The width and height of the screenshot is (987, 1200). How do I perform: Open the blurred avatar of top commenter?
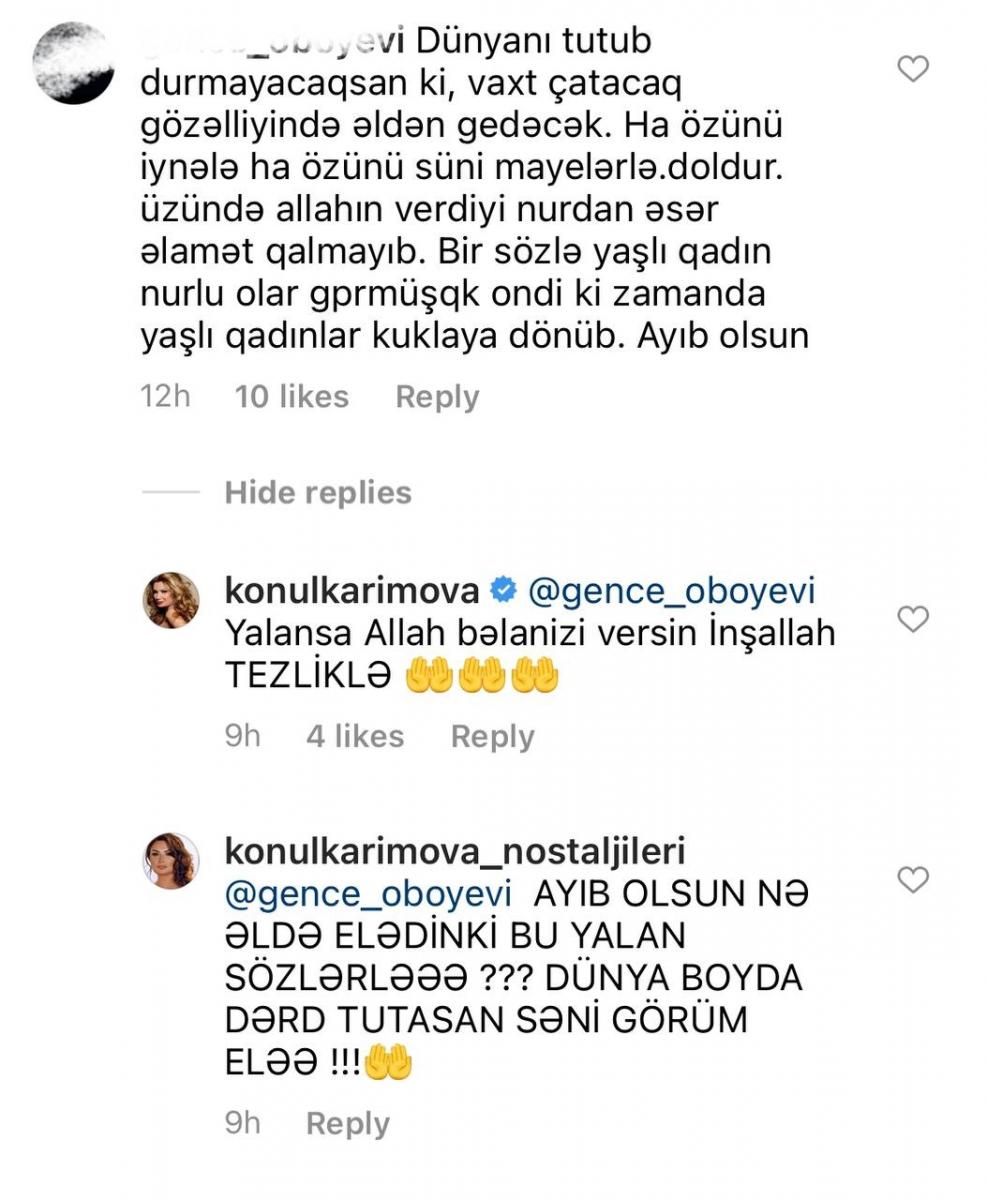coord(73,62)
